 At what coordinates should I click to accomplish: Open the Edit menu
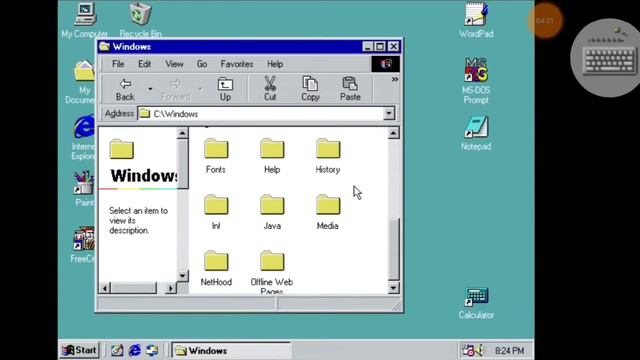[144, 64]
